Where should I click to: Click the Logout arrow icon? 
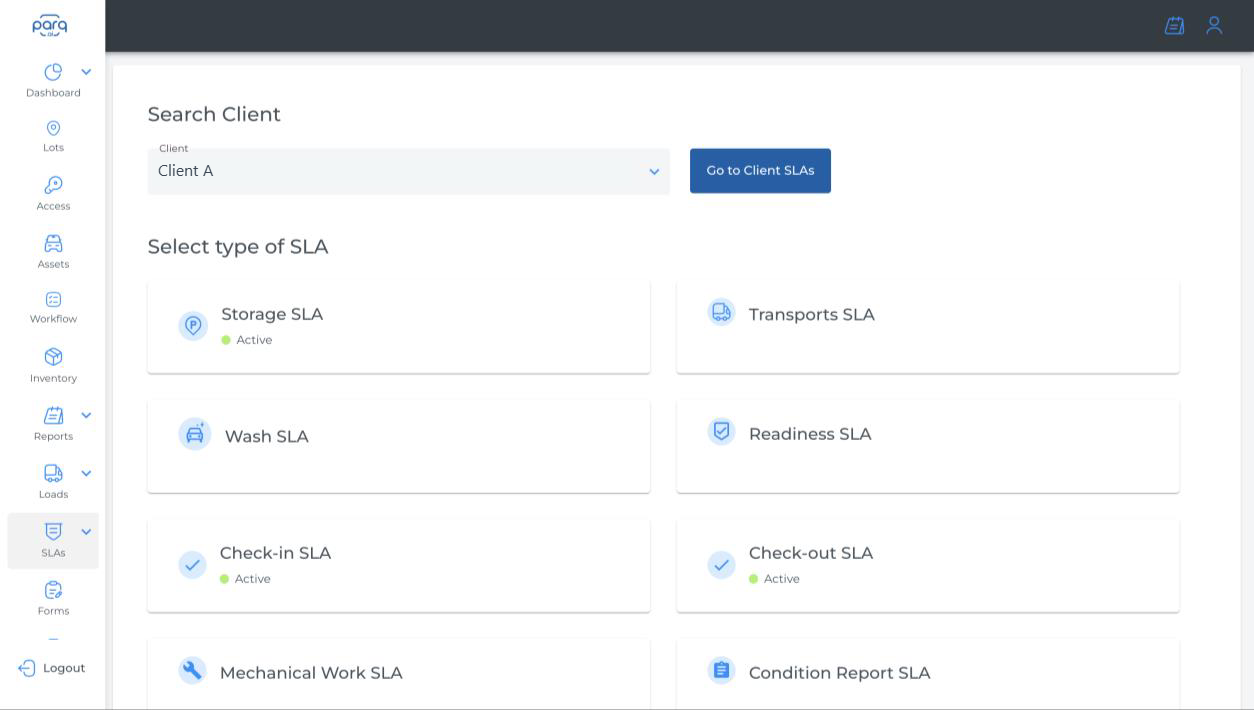pyautogui.click(x=27, y=668)
